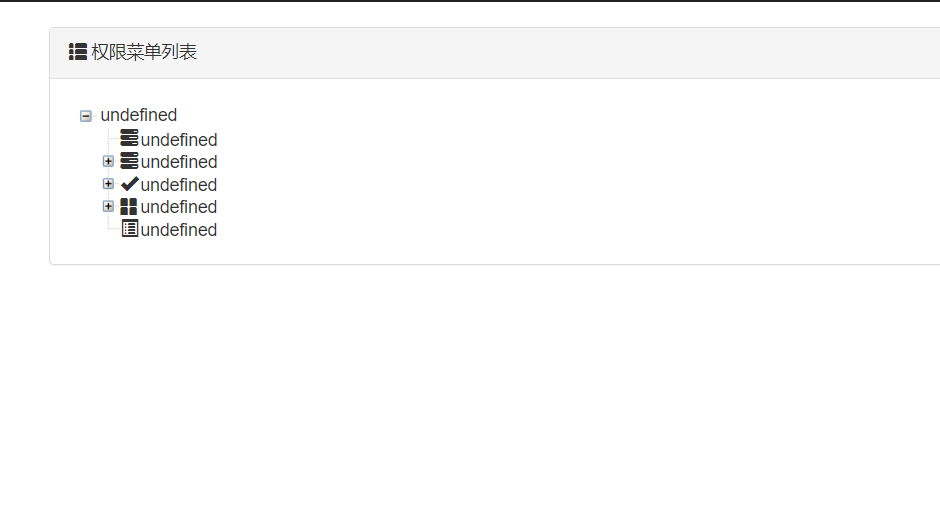Screen dimensions: 940x511
Task: Select undefined label next to grid icon
Action: tap(179, 207)
